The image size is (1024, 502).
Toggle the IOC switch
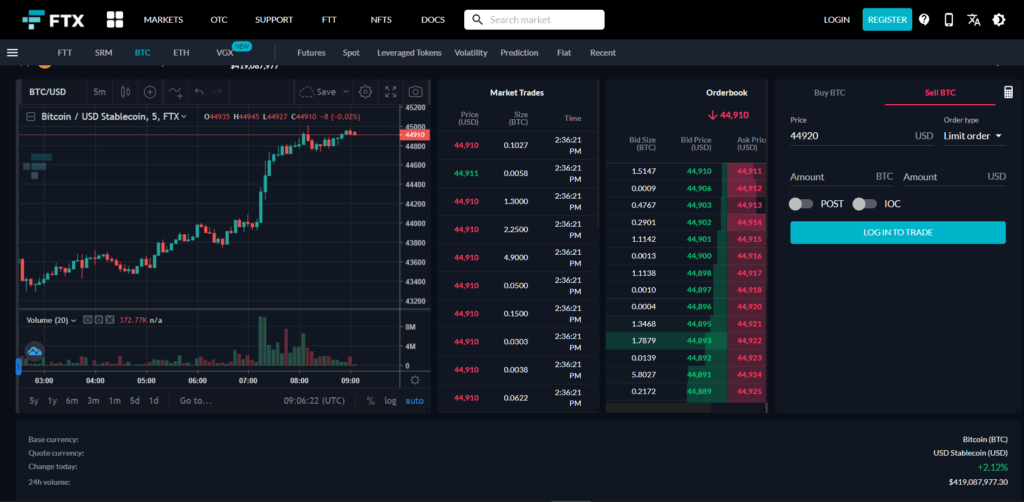coord(864,204)
